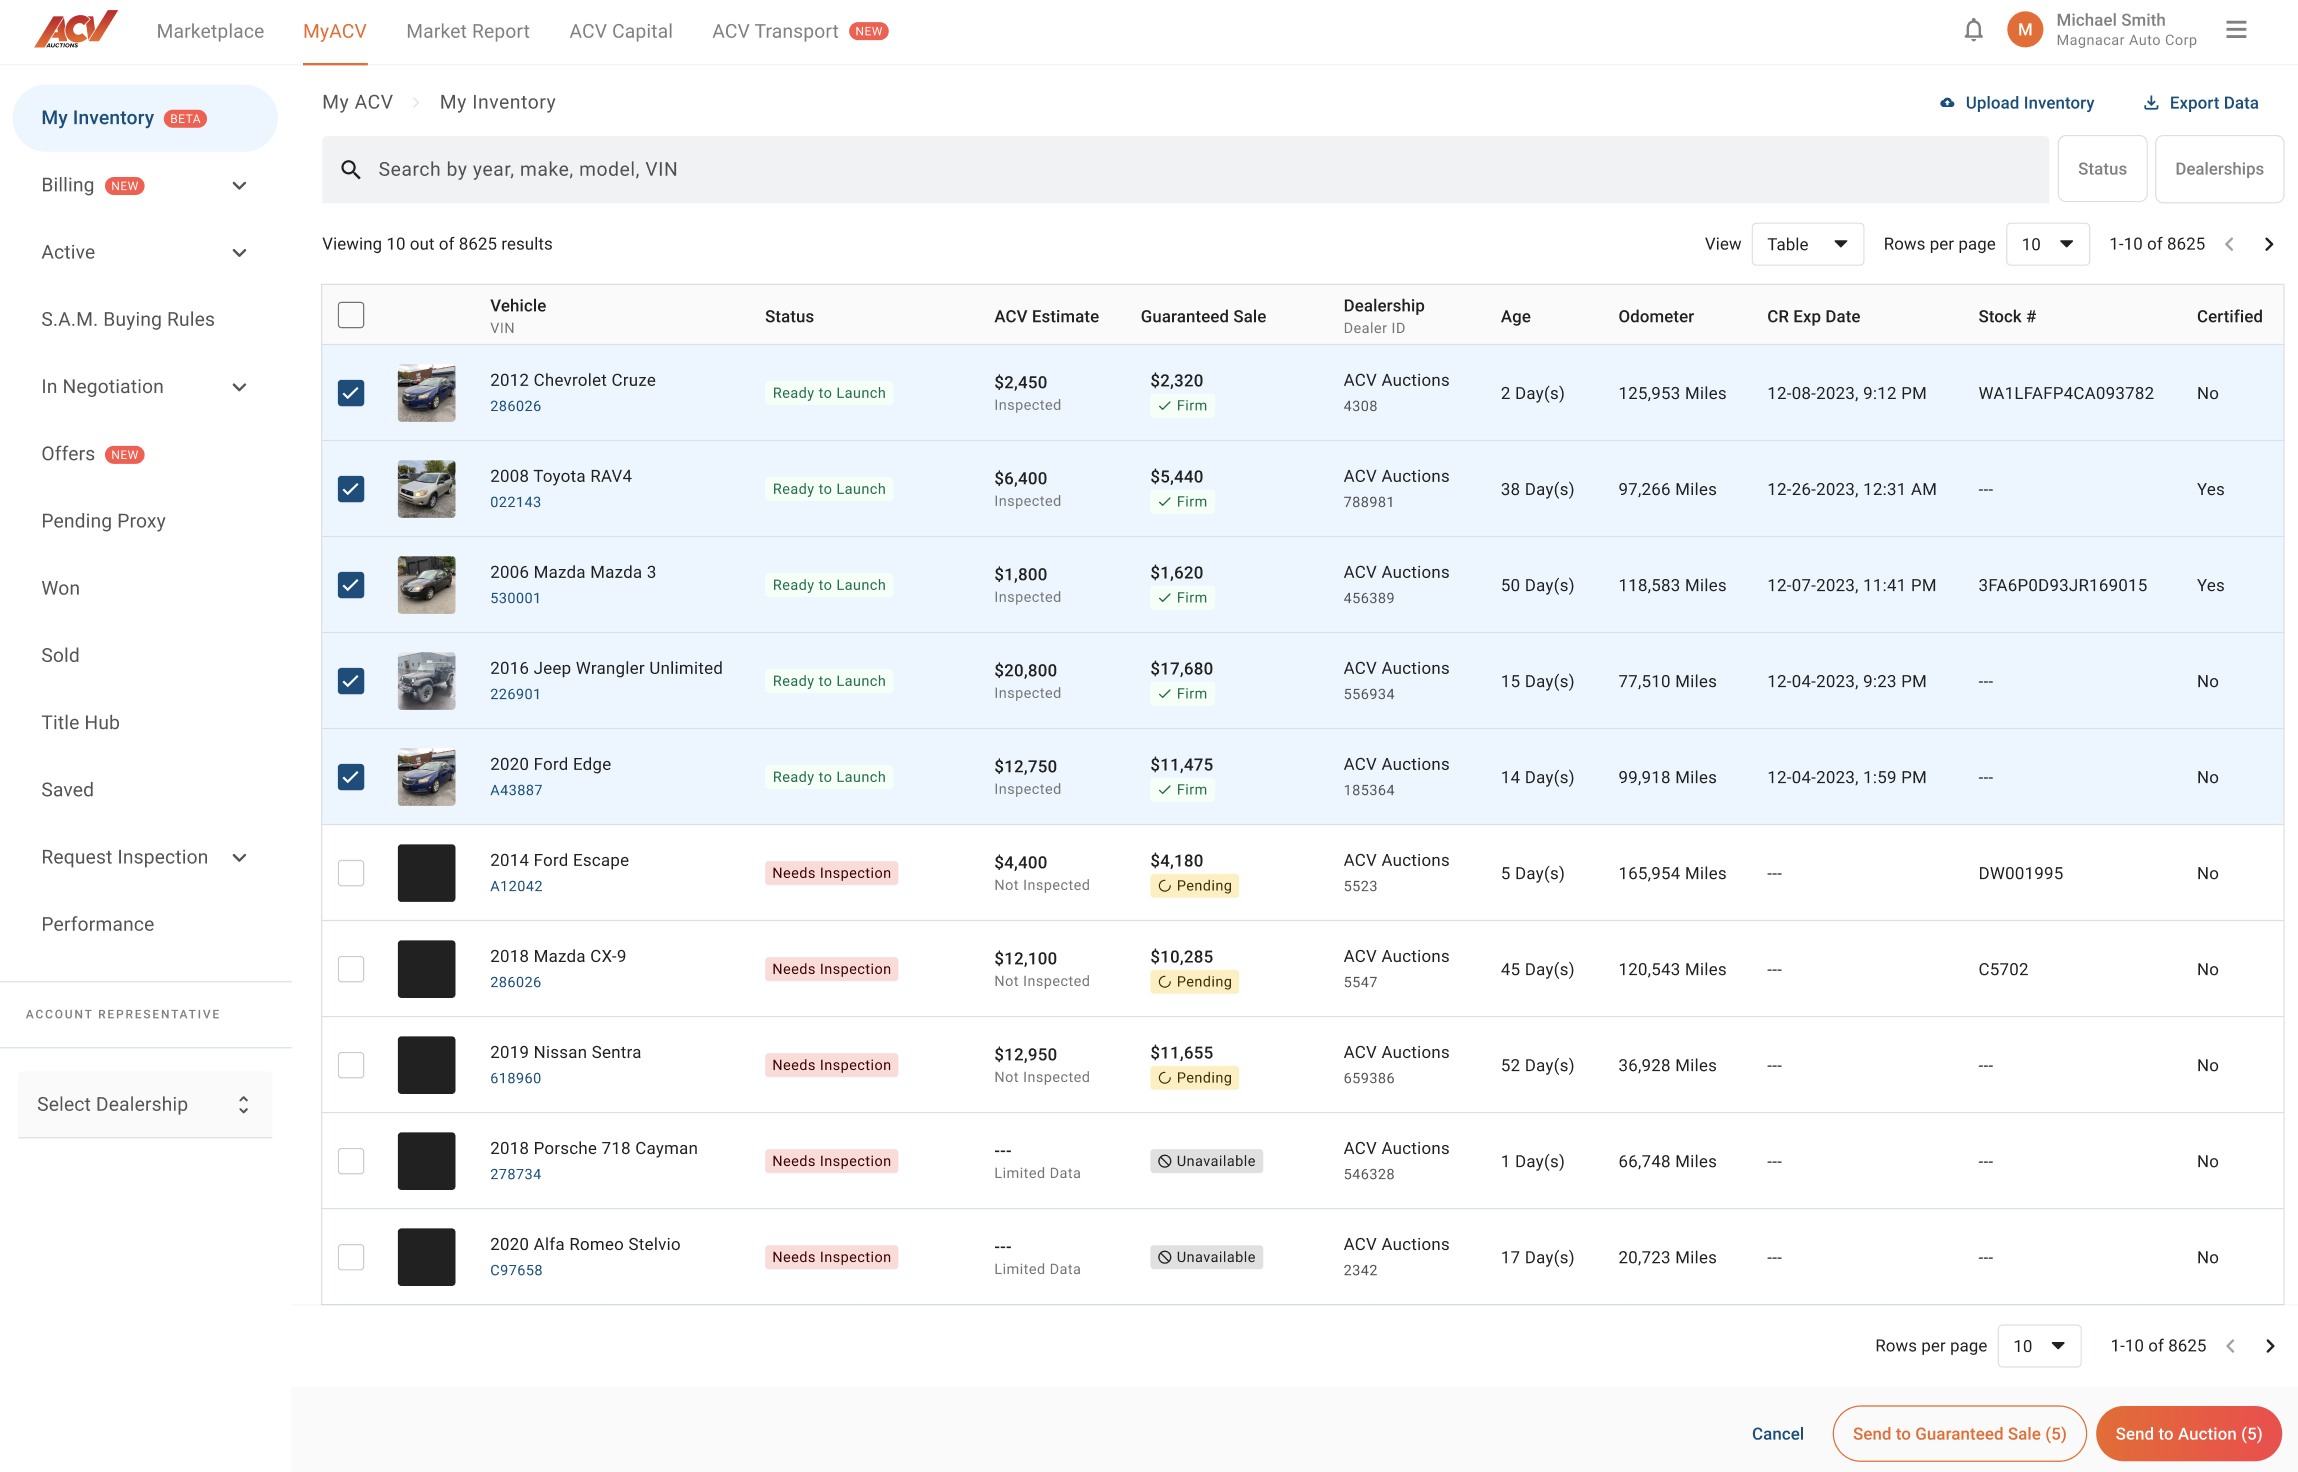Image resolution: width=2298 pixels, height=1472 pixels.
Task: Click Send to Auction (5) button
Action: coord(2188,1434)
